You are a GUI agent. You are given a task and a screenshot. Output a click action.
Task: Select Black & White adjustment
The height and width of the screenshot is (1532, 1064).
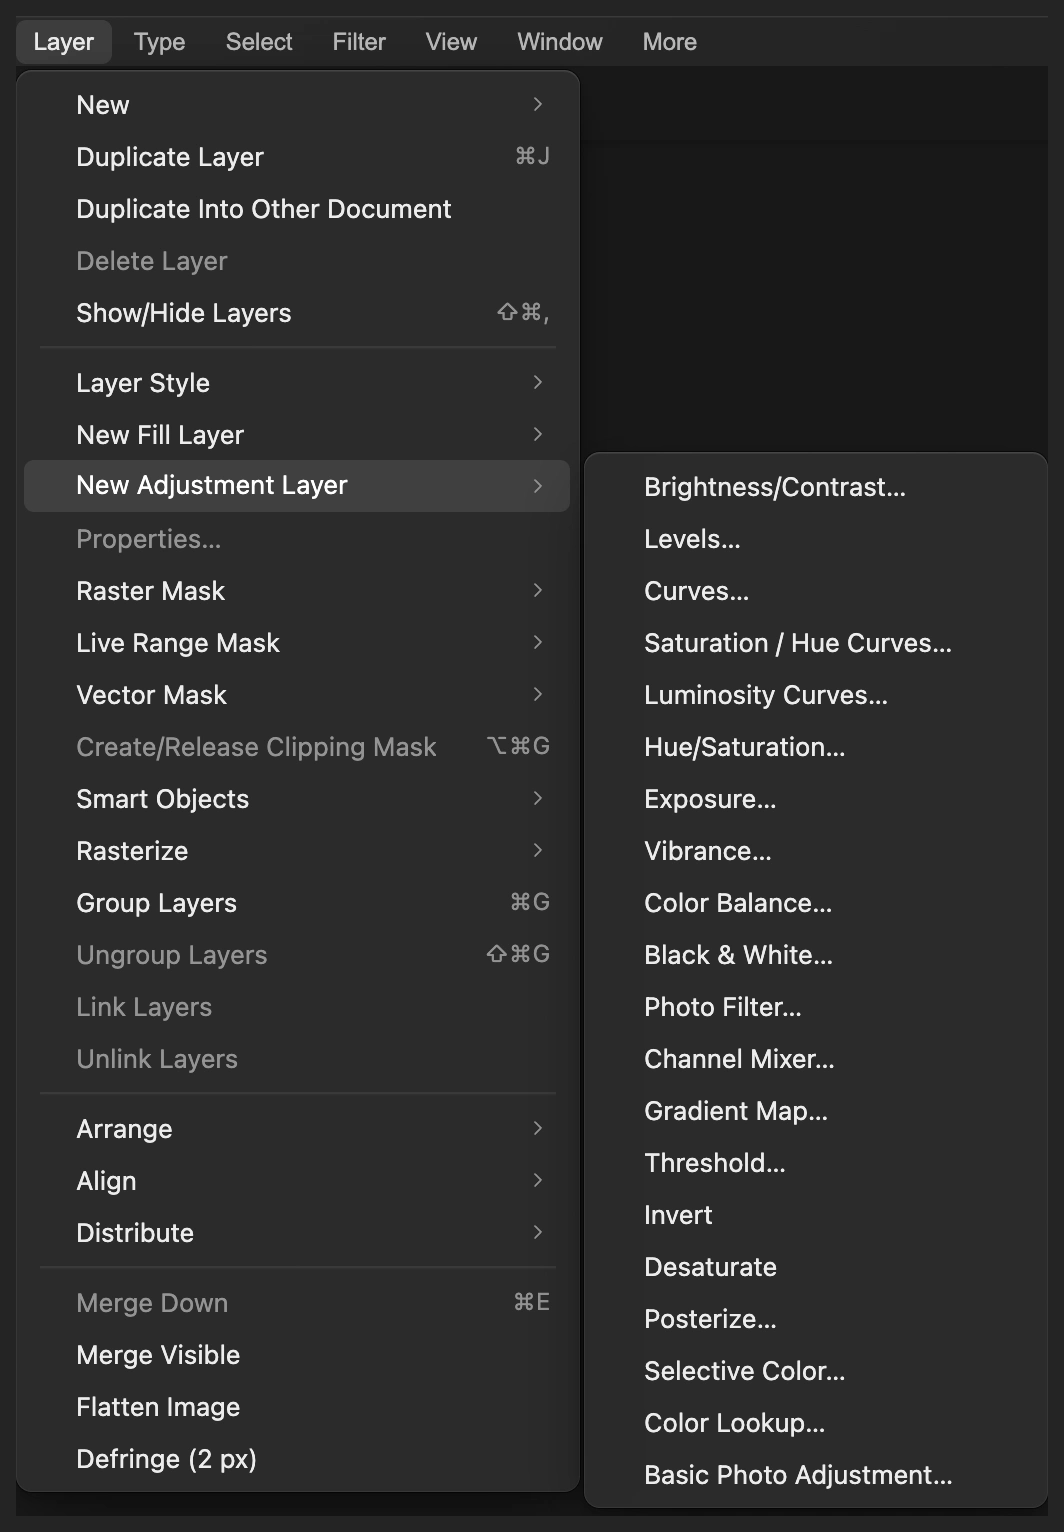tap(815, 955)
